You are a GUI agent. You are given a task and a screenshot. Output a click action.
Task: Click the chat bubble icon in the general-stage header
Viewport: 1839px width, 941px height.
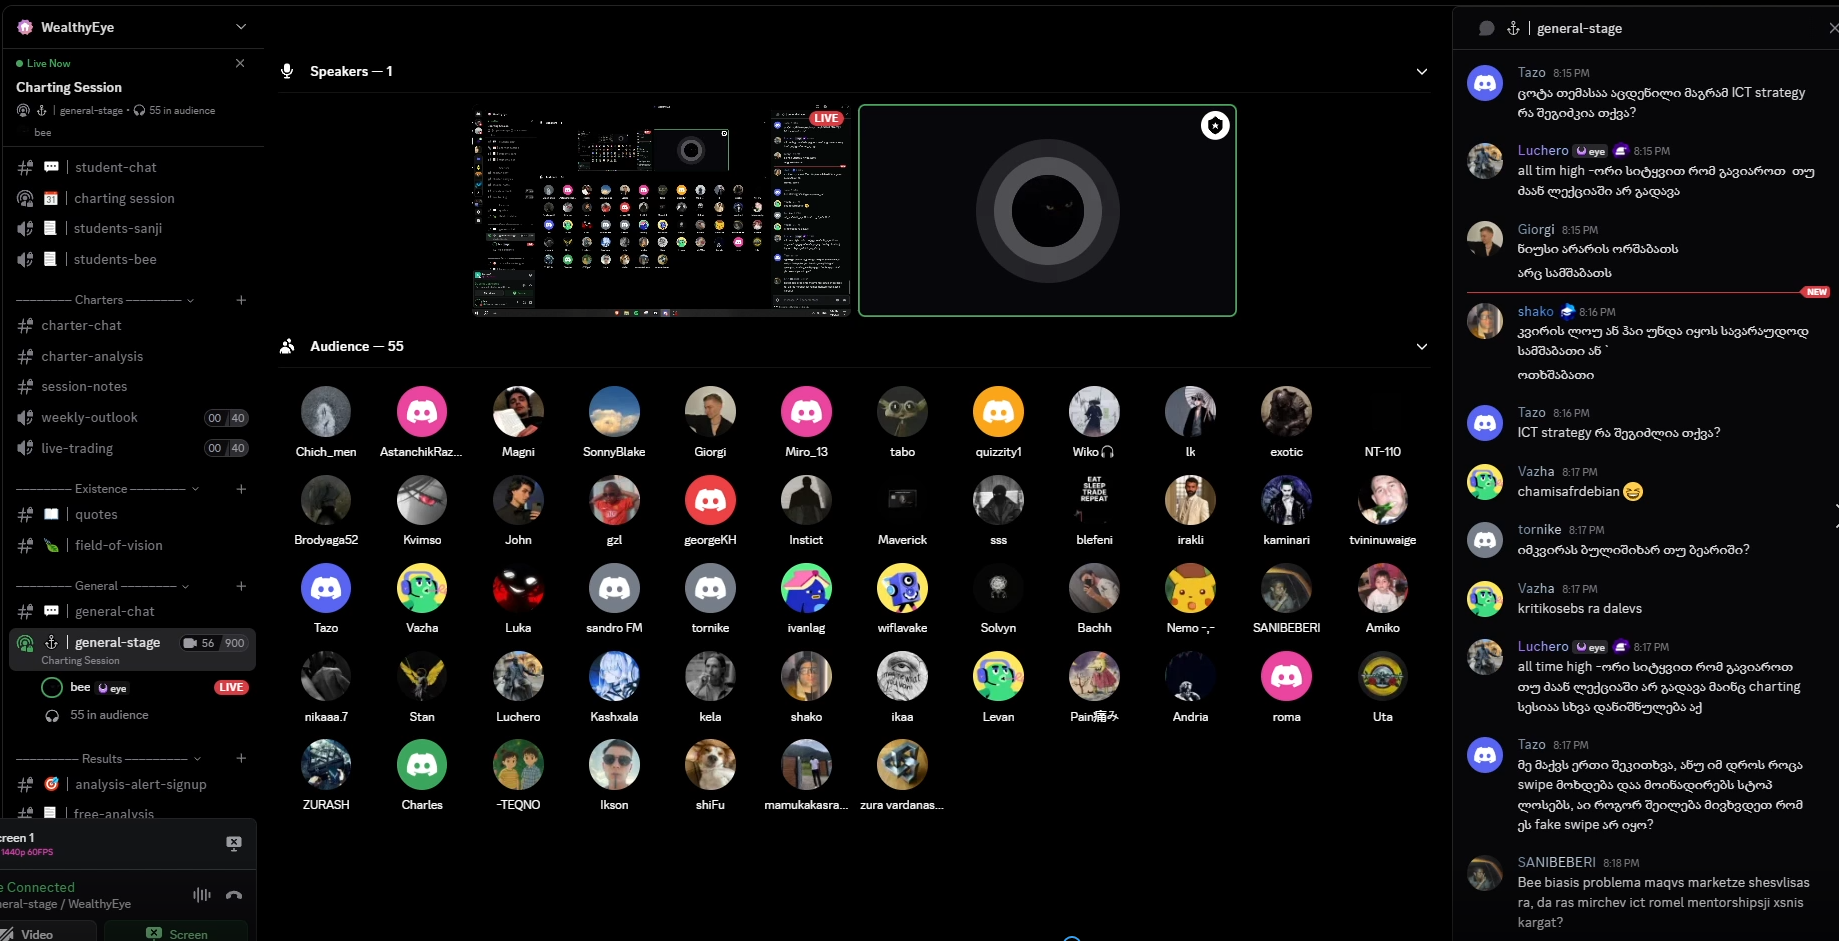[x=1486, y=28]
